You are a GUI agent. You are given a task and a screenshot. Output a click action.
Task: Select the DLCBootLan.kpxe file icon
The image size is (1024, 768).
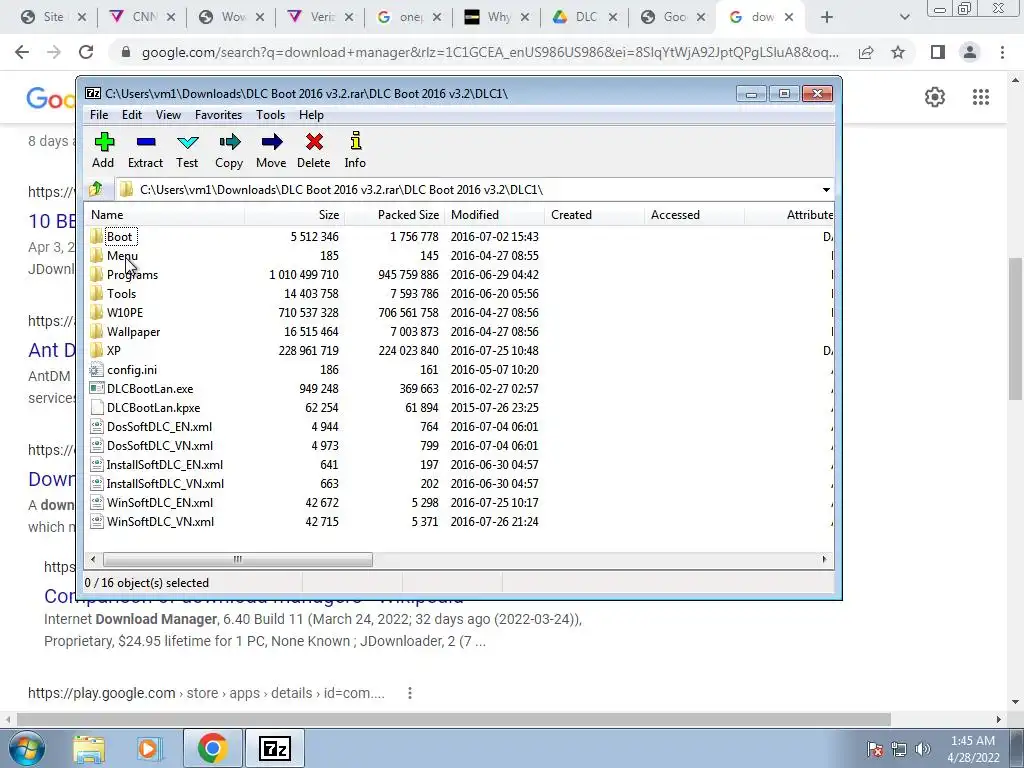(x=97, y=408)
